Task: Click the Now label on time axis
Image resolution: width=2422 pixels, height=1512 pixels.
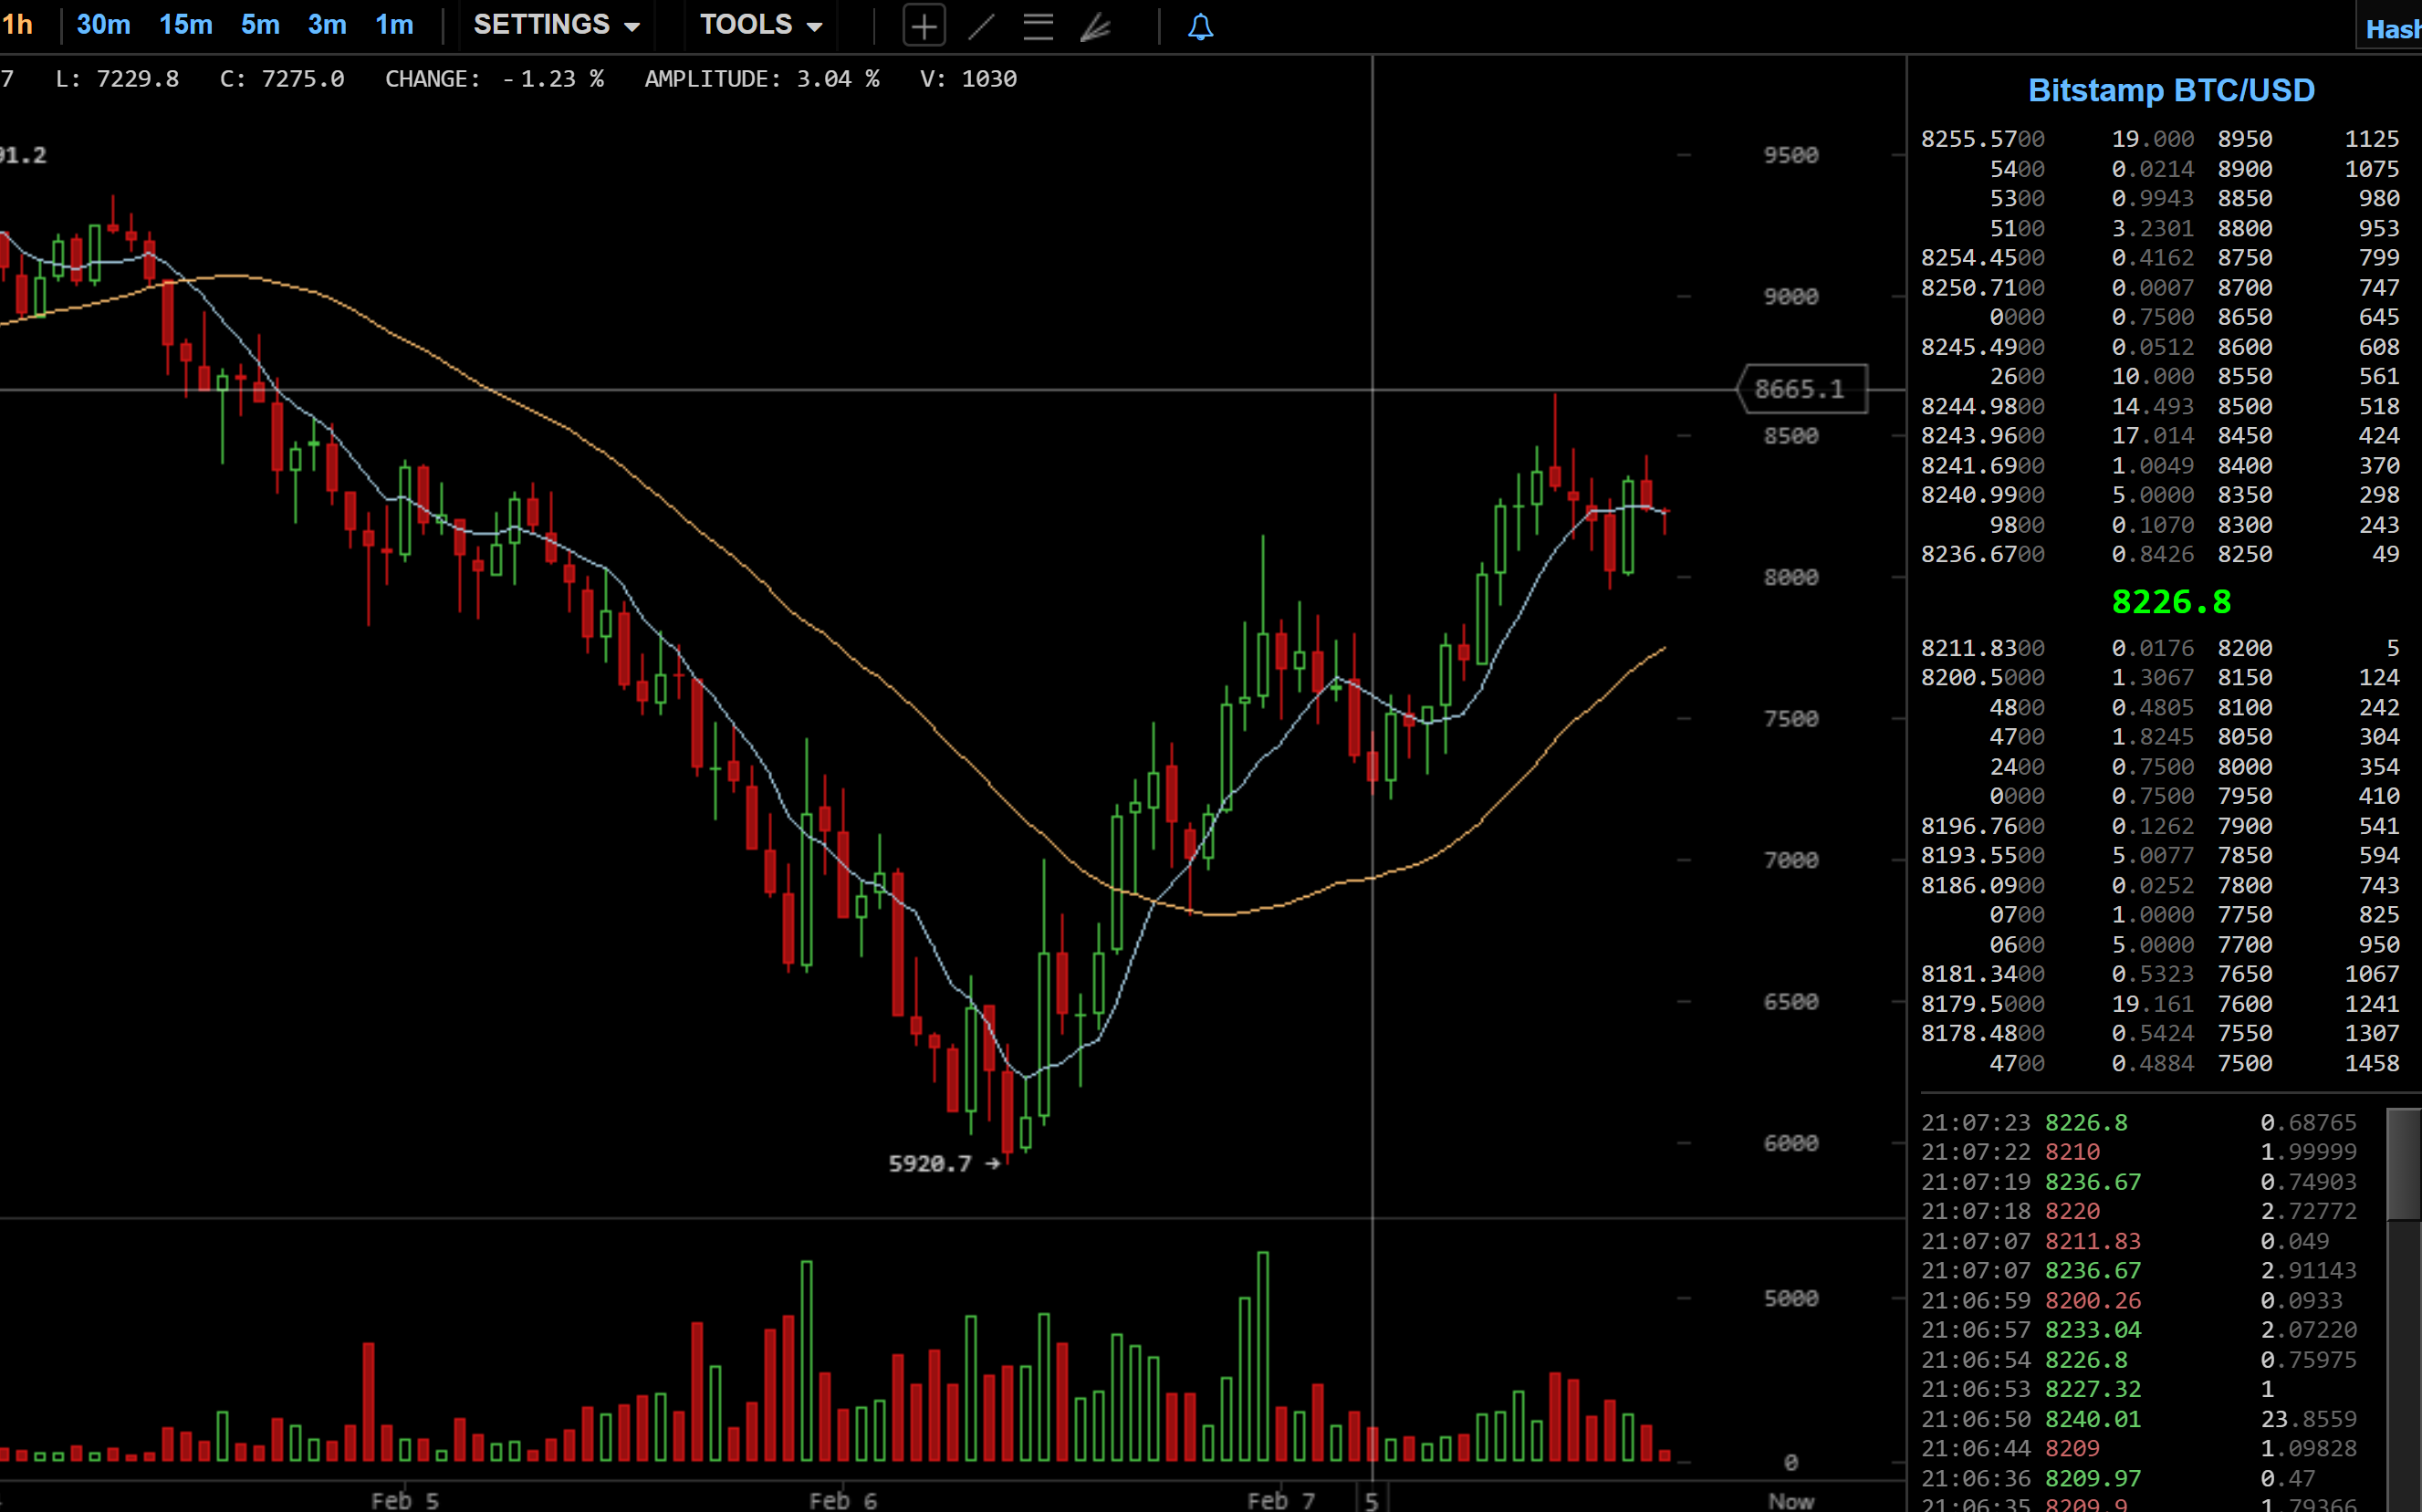Action: pyautogui.click(x=1791, y=1501)
